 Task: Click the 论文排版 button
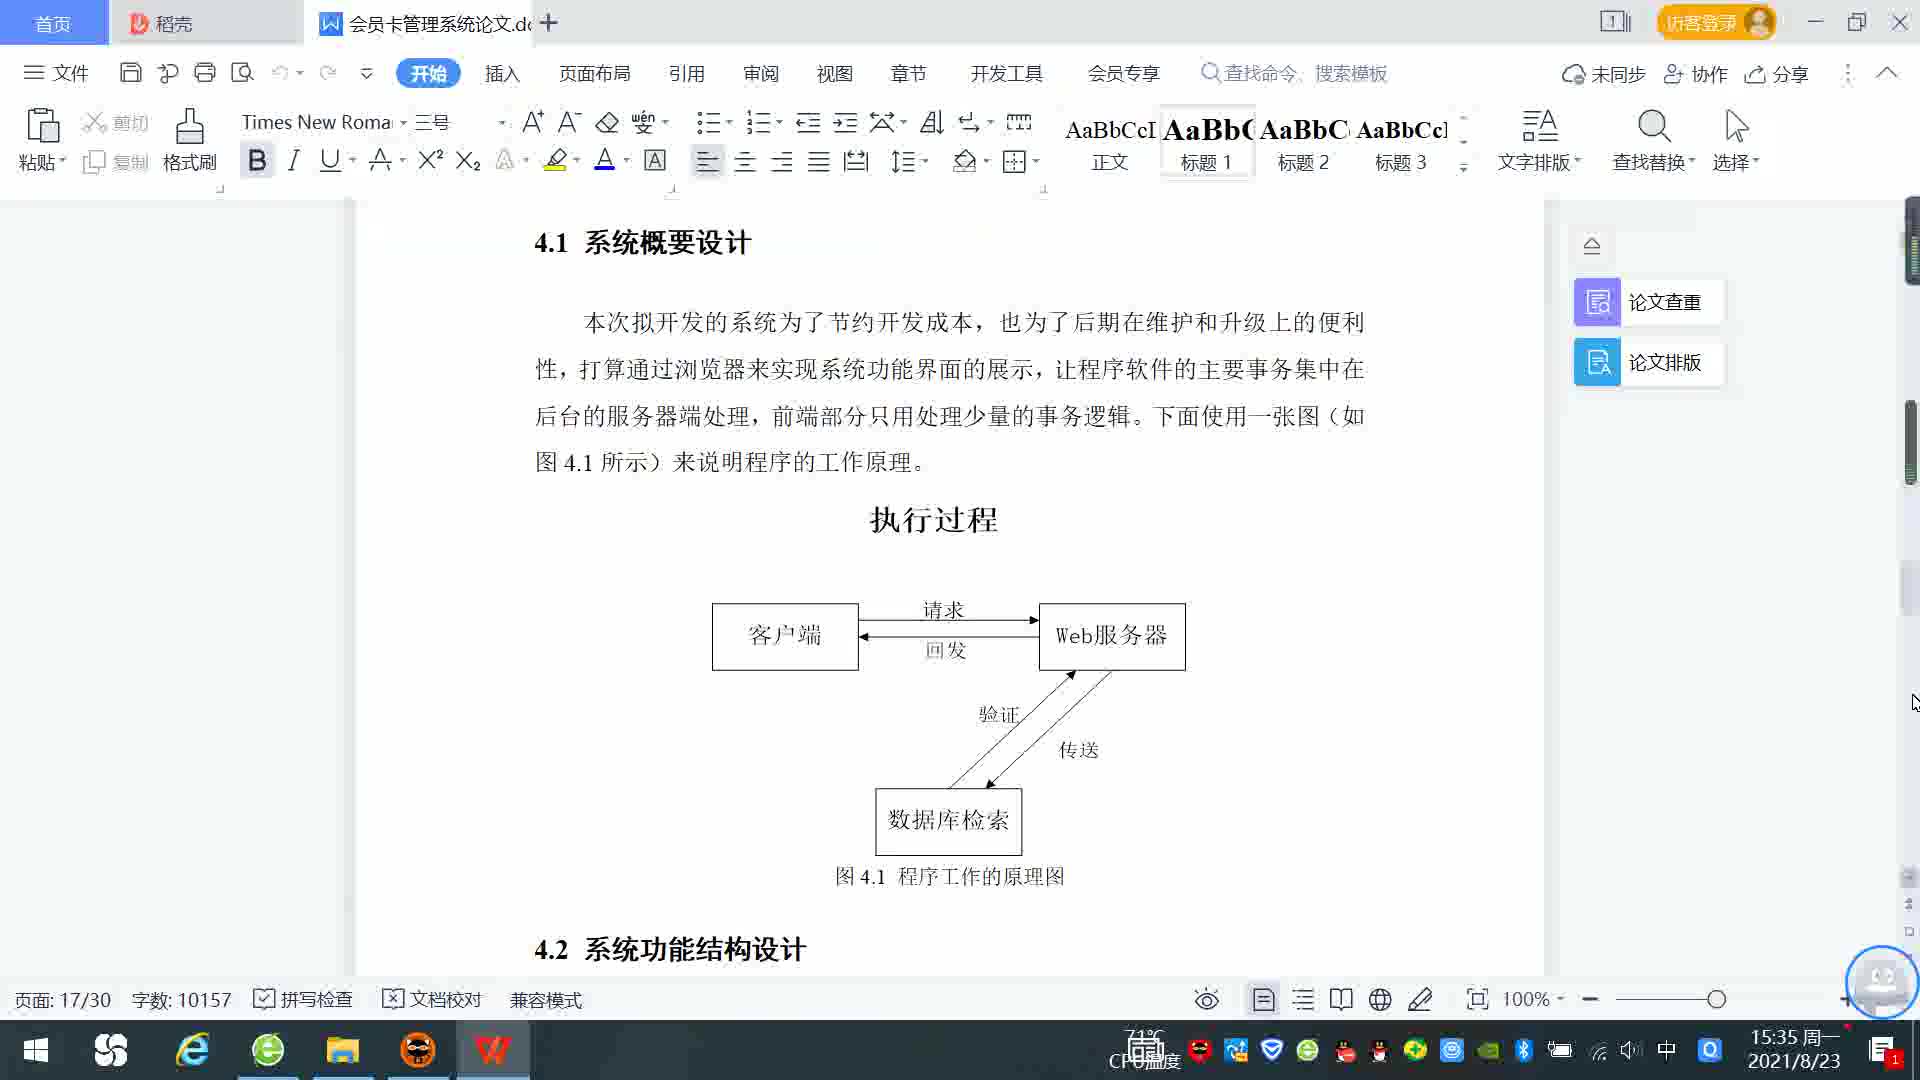pyautogui.click(x=1648, y=362)
